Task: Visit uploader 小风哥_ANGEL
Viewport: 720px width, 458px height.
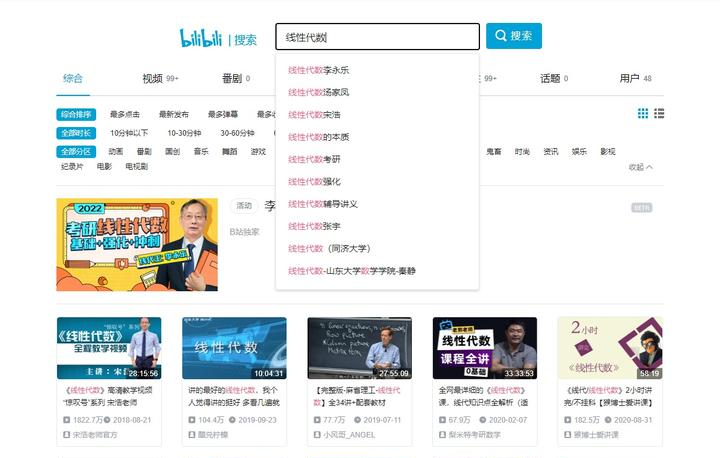Action: pos(349,435)
